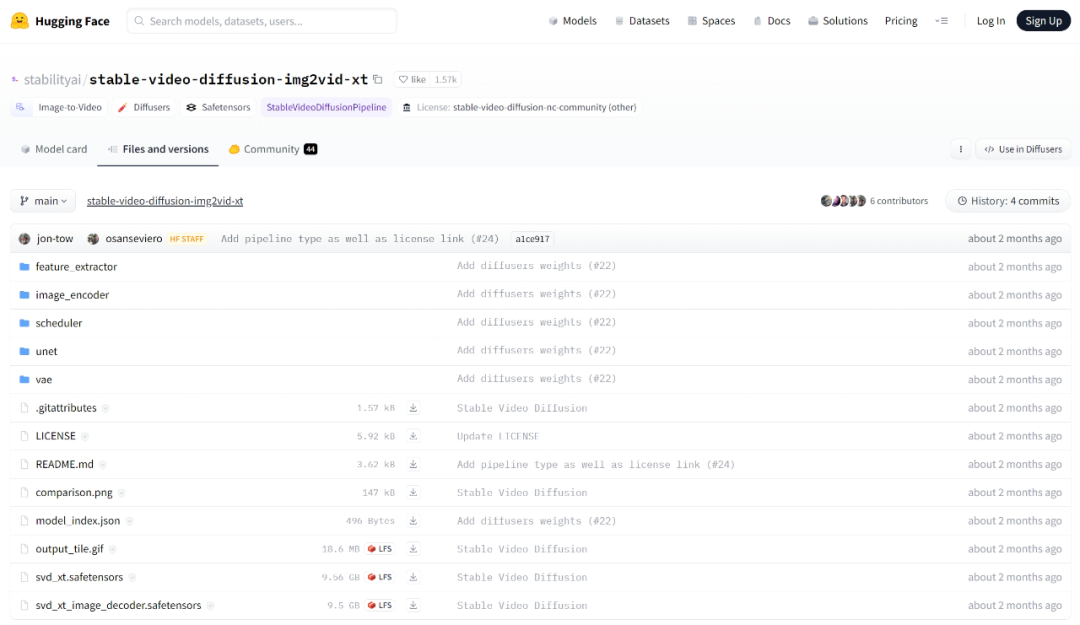Open the Community tab
The width and height of the screenshot is (1080, 625).
click(273, 150)
